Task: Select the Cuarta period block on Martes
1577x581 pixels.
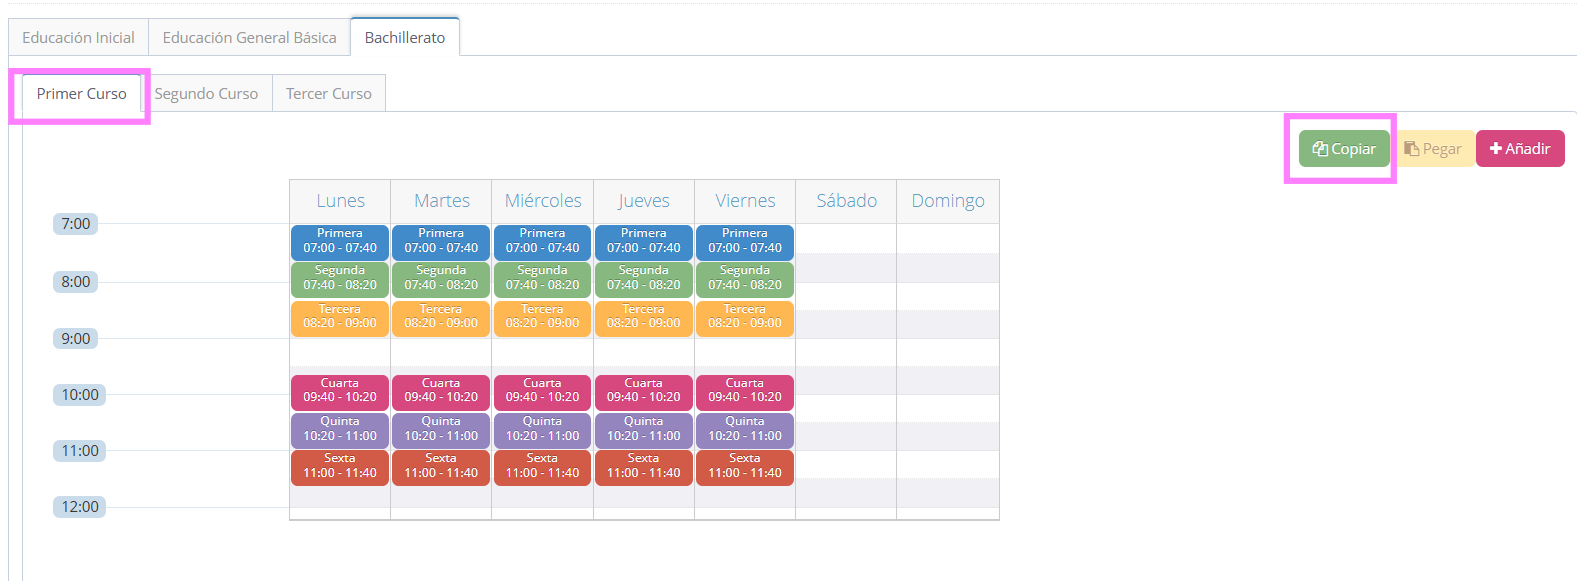Action: (x=441, y=392)
